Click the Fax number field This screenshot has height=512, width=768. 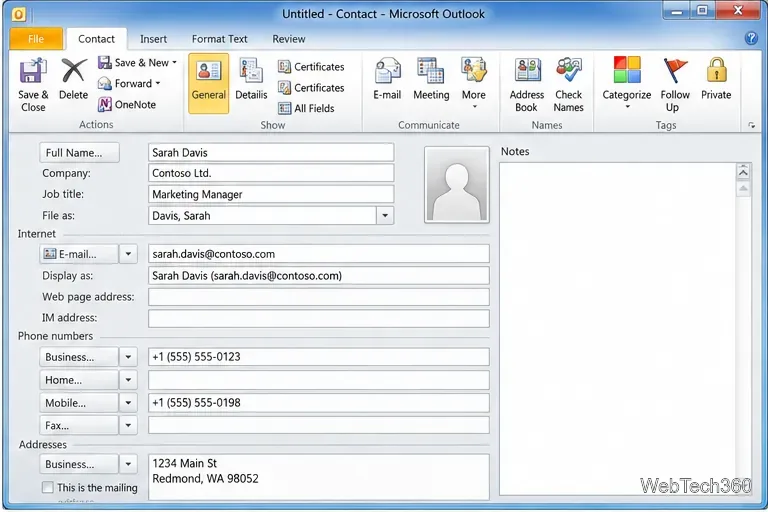pos(319,425)
